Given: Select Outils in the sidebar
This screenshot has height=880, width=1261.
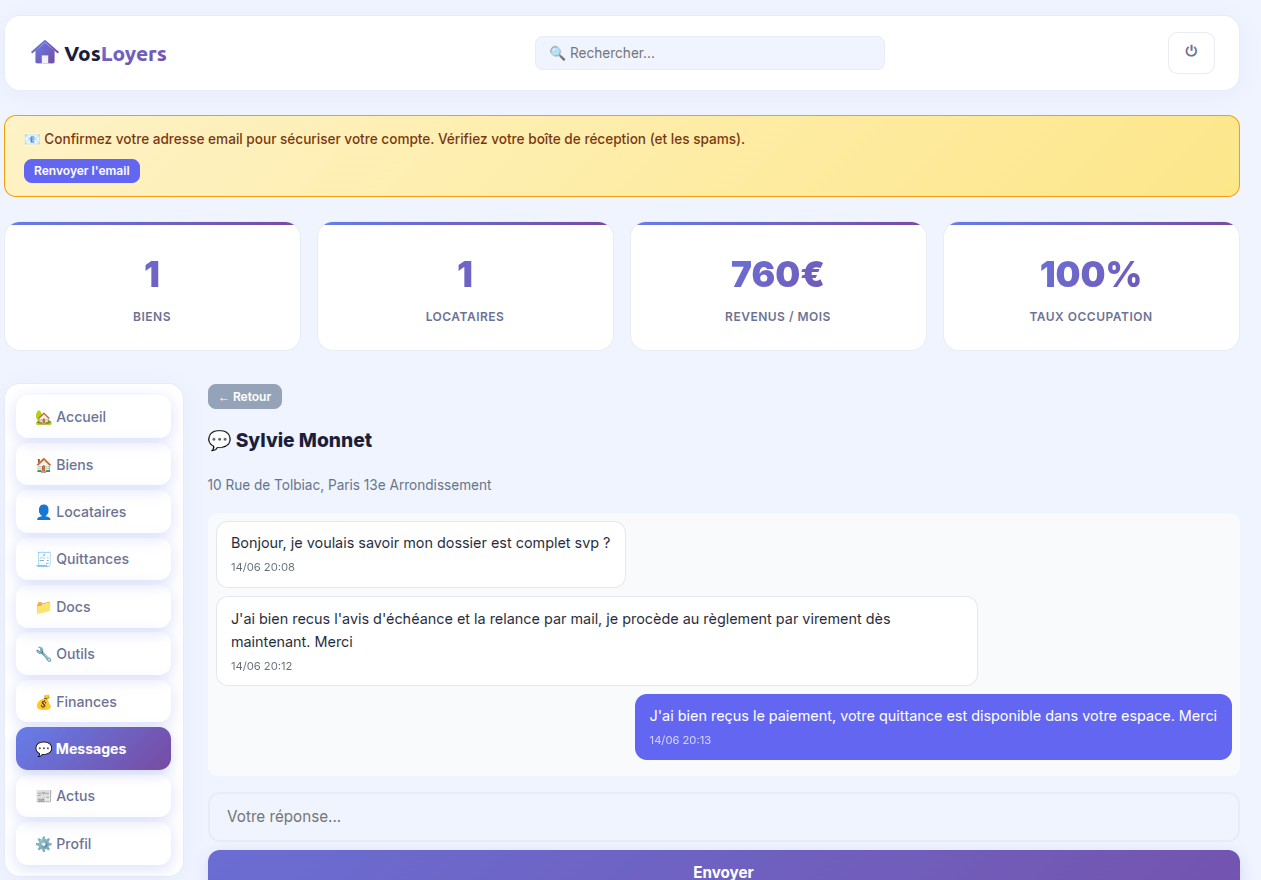Looking at the screenshot, I should coord(93,654).
